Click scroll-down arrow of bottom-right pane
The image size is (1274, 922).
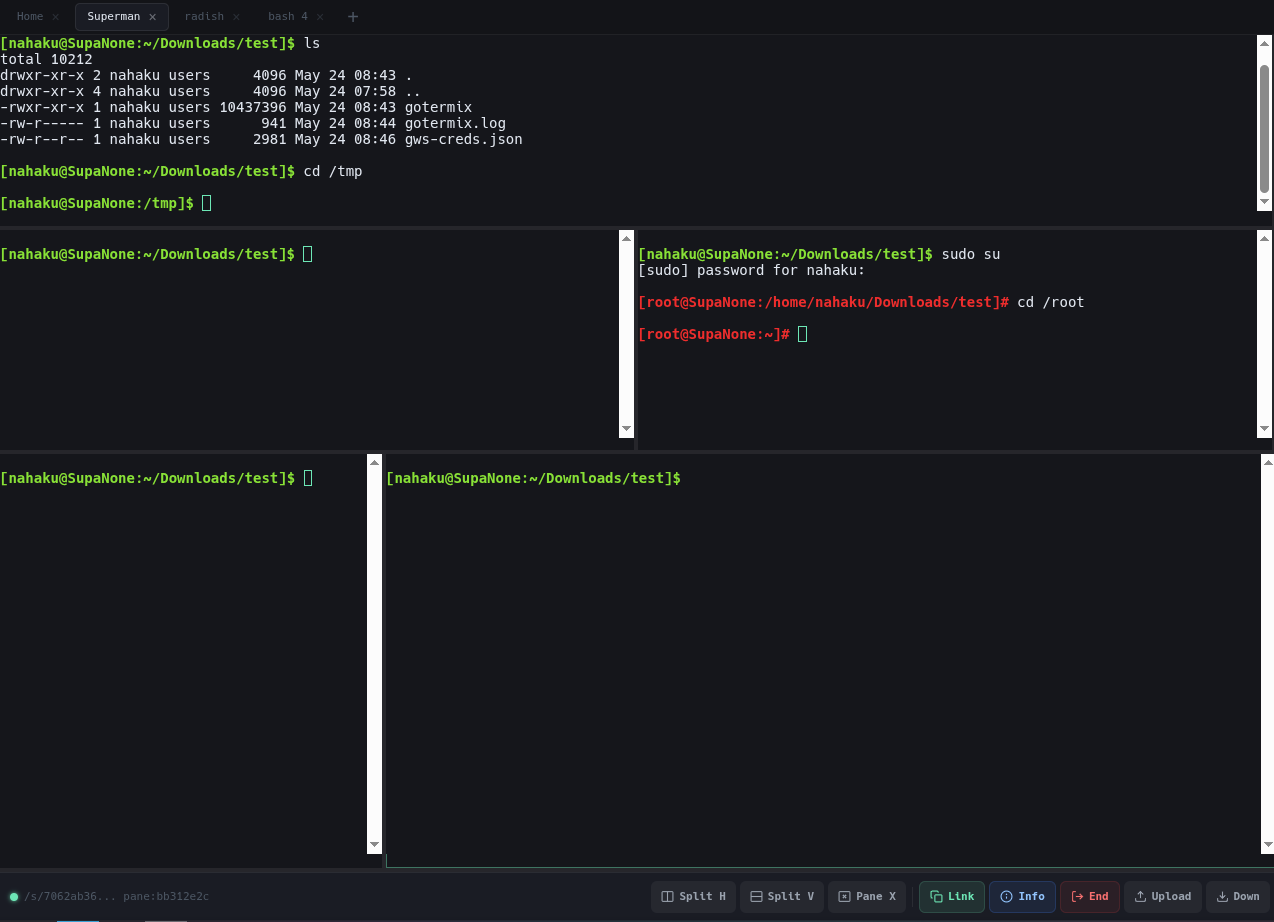point(1267,845)
